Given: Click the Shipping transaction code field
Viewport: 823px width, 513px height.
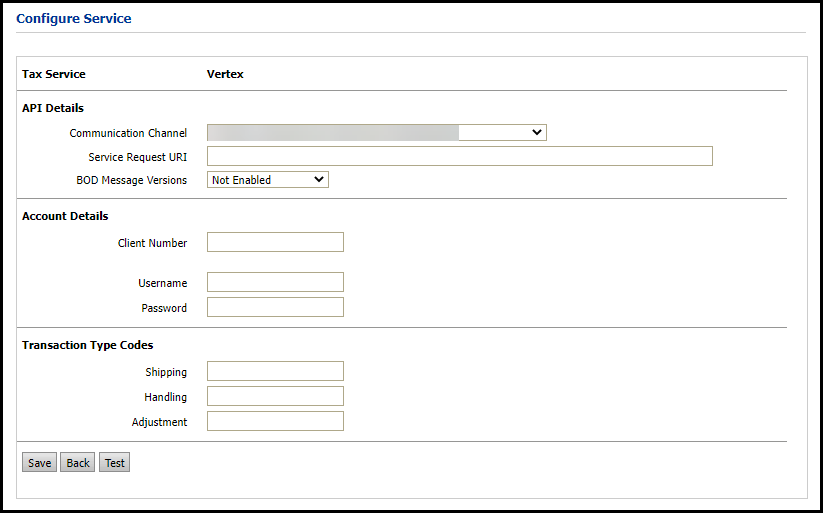Looking at the screenshot, I should click(x=275, y=371).
